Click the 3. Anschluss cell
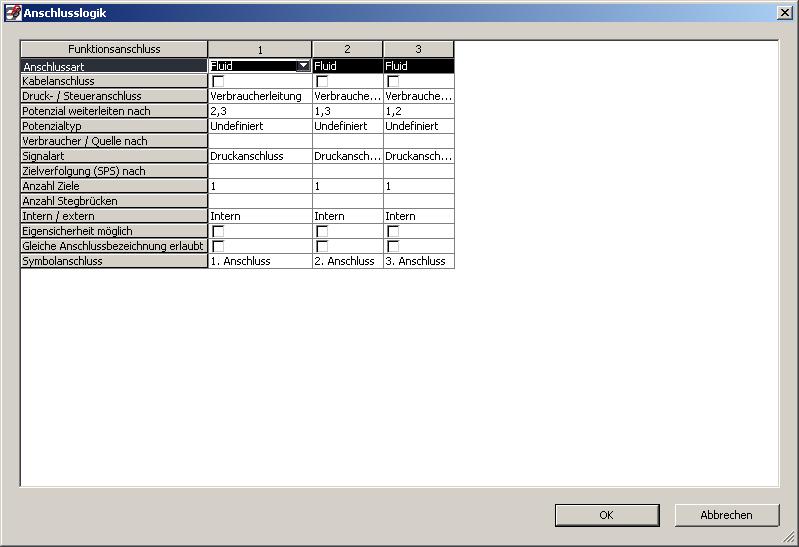799x547 pixels. [x=418, y=262]
